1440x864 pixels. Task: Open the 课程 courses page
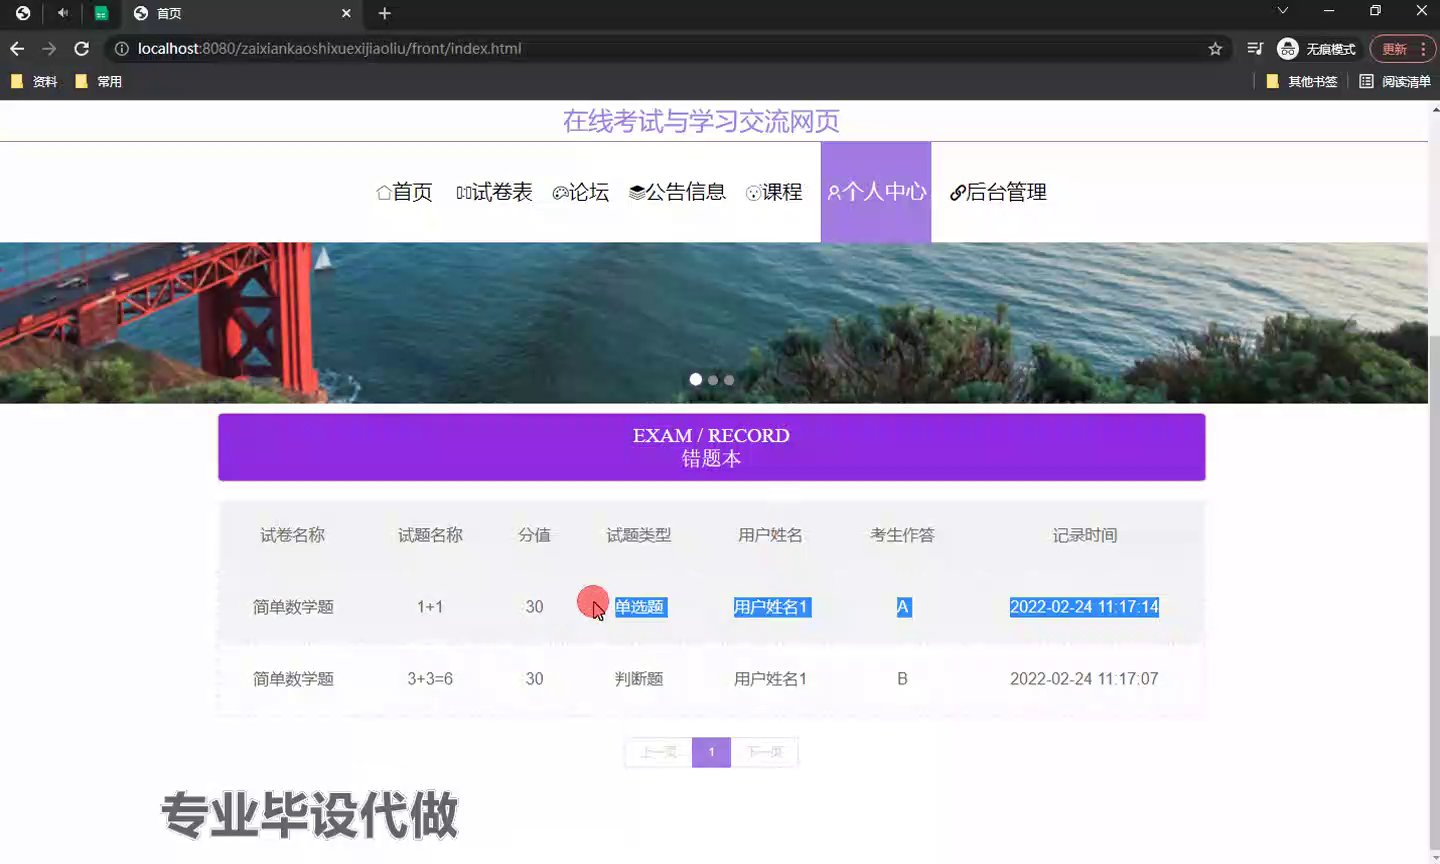(x=774, y=192)
